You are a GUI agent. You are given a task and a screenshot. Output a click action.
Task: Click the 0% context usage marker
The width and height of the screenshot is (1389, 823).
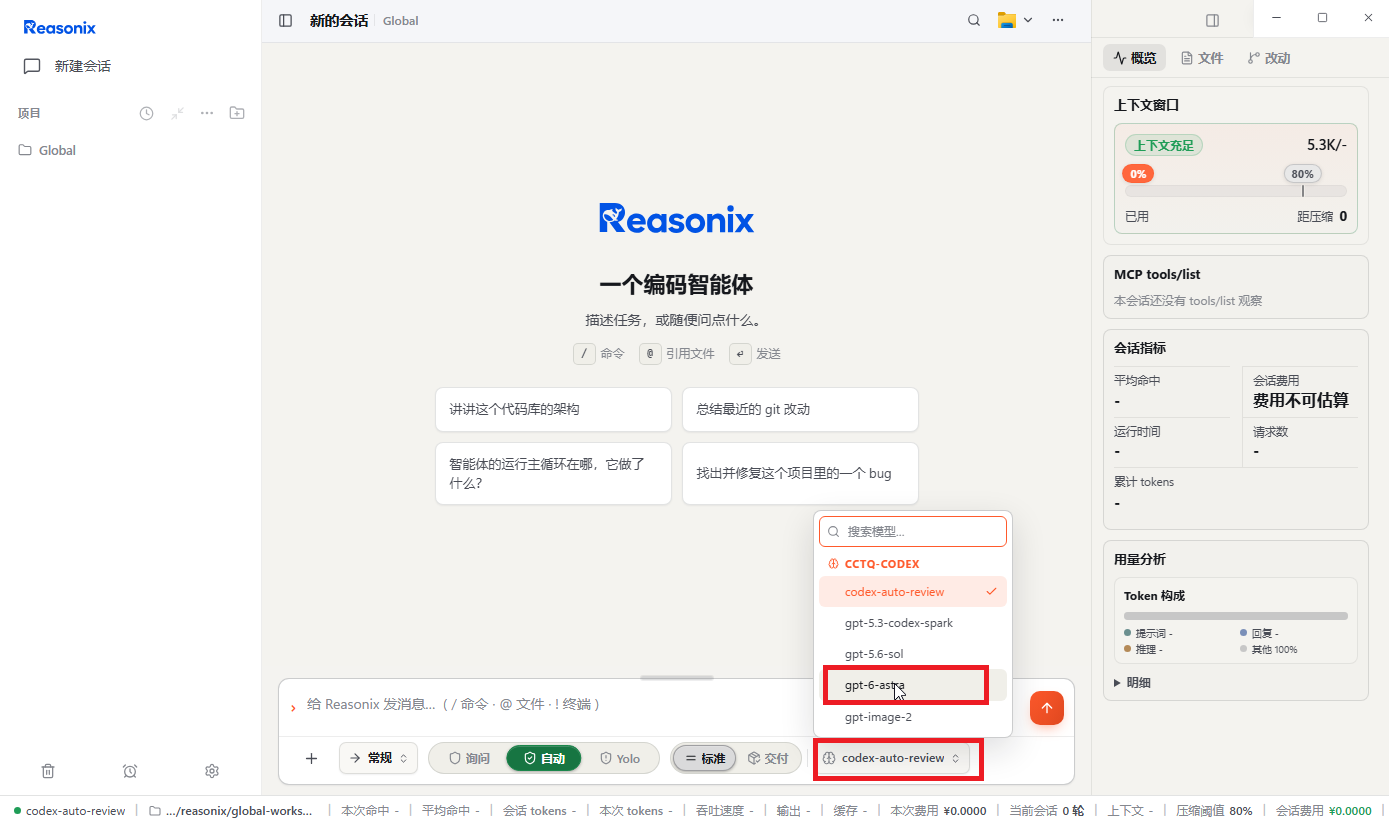tap(1138, 174)
